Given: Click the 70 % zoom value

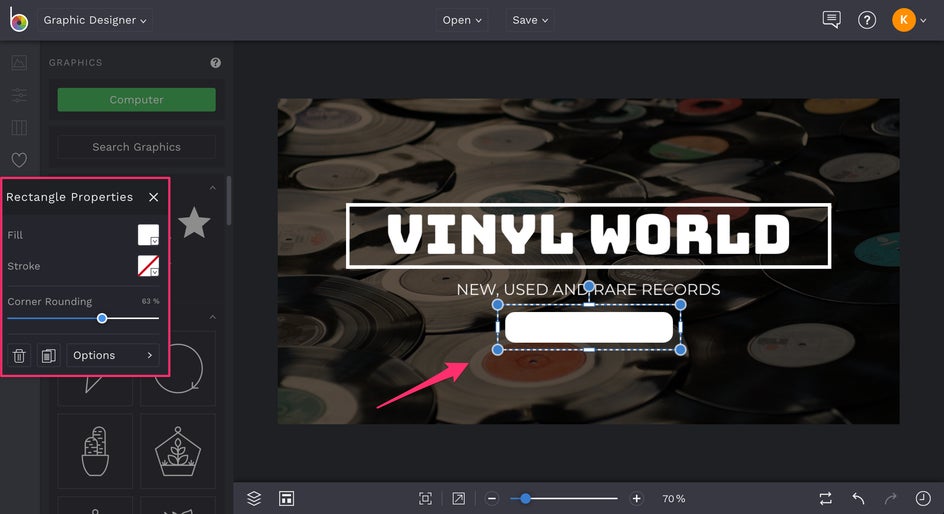Looking at the screenshot, I should click(x=674, y=498).
